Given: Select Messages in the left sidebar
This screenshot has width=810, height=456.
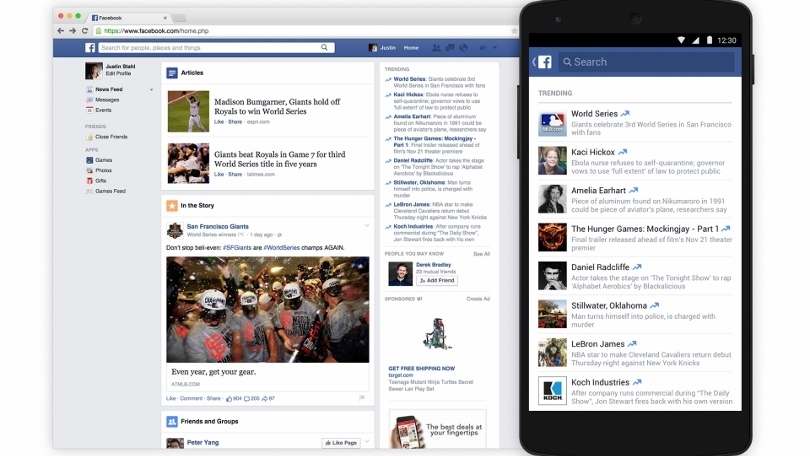Looking at the screenshot, I should click(x=107, y=100).
